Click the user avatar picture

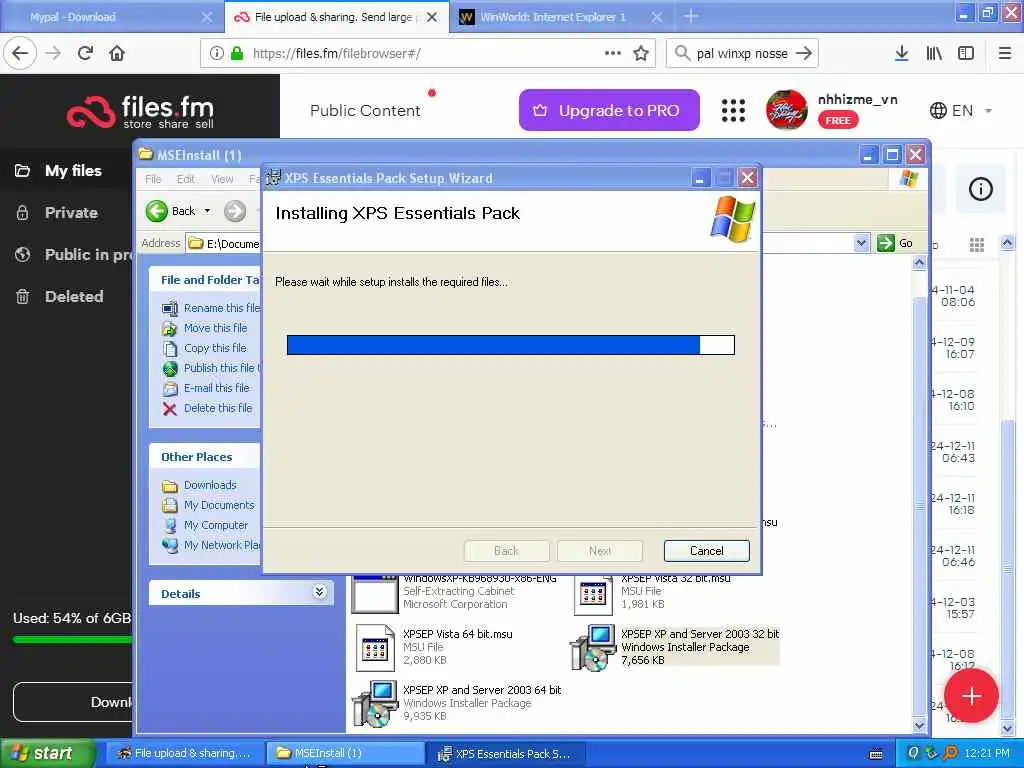click(786, 110)
